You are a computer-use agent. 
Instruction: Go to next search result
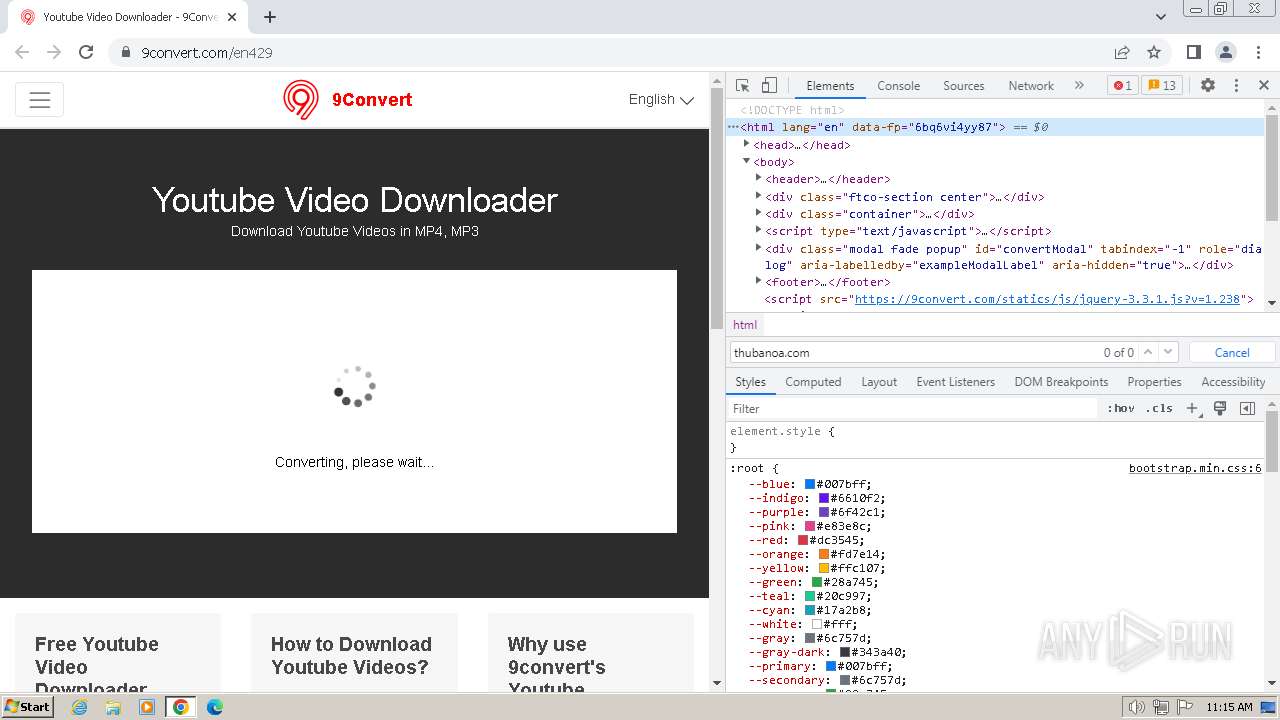pos(1168,352)
